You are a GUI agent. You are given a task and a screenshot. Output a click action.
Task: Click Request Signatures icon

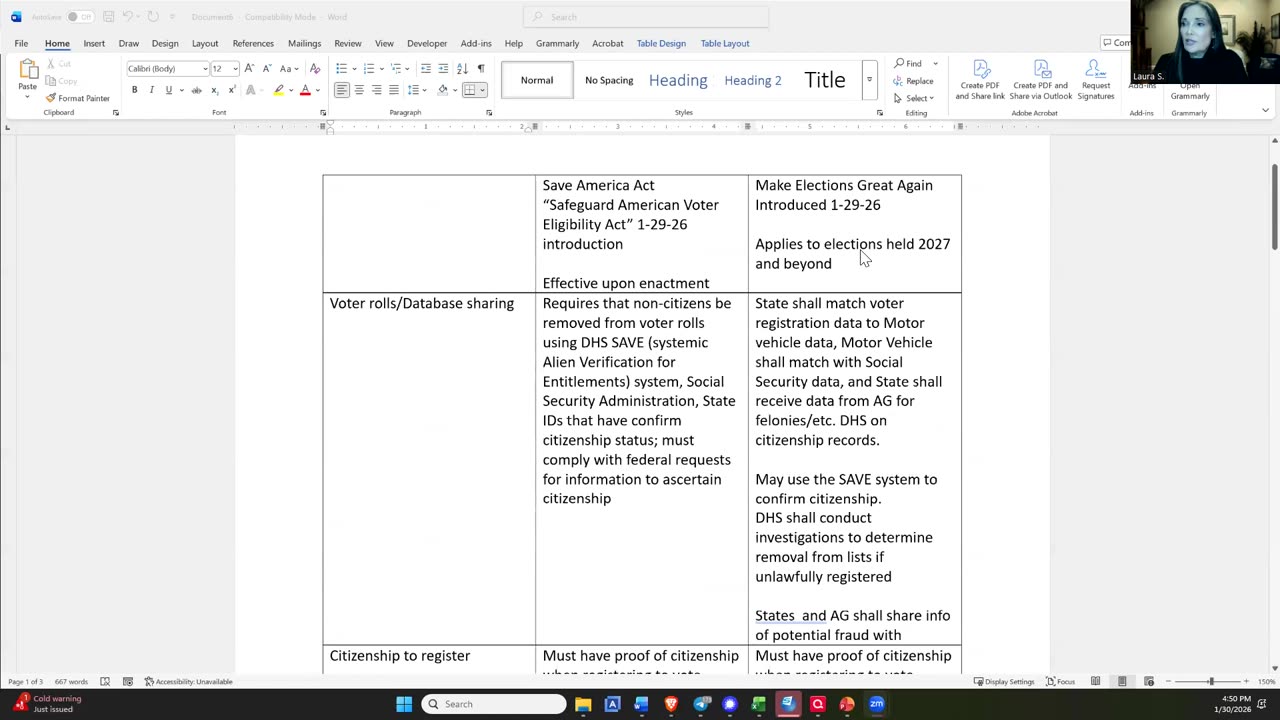coord(1096,80)
